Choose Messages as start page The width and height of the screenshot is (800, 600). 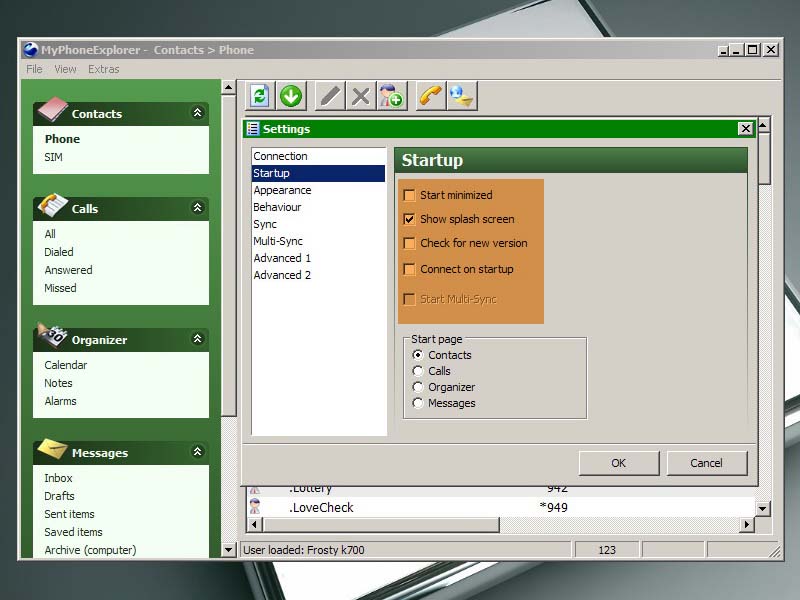click(x=418, y=403)
